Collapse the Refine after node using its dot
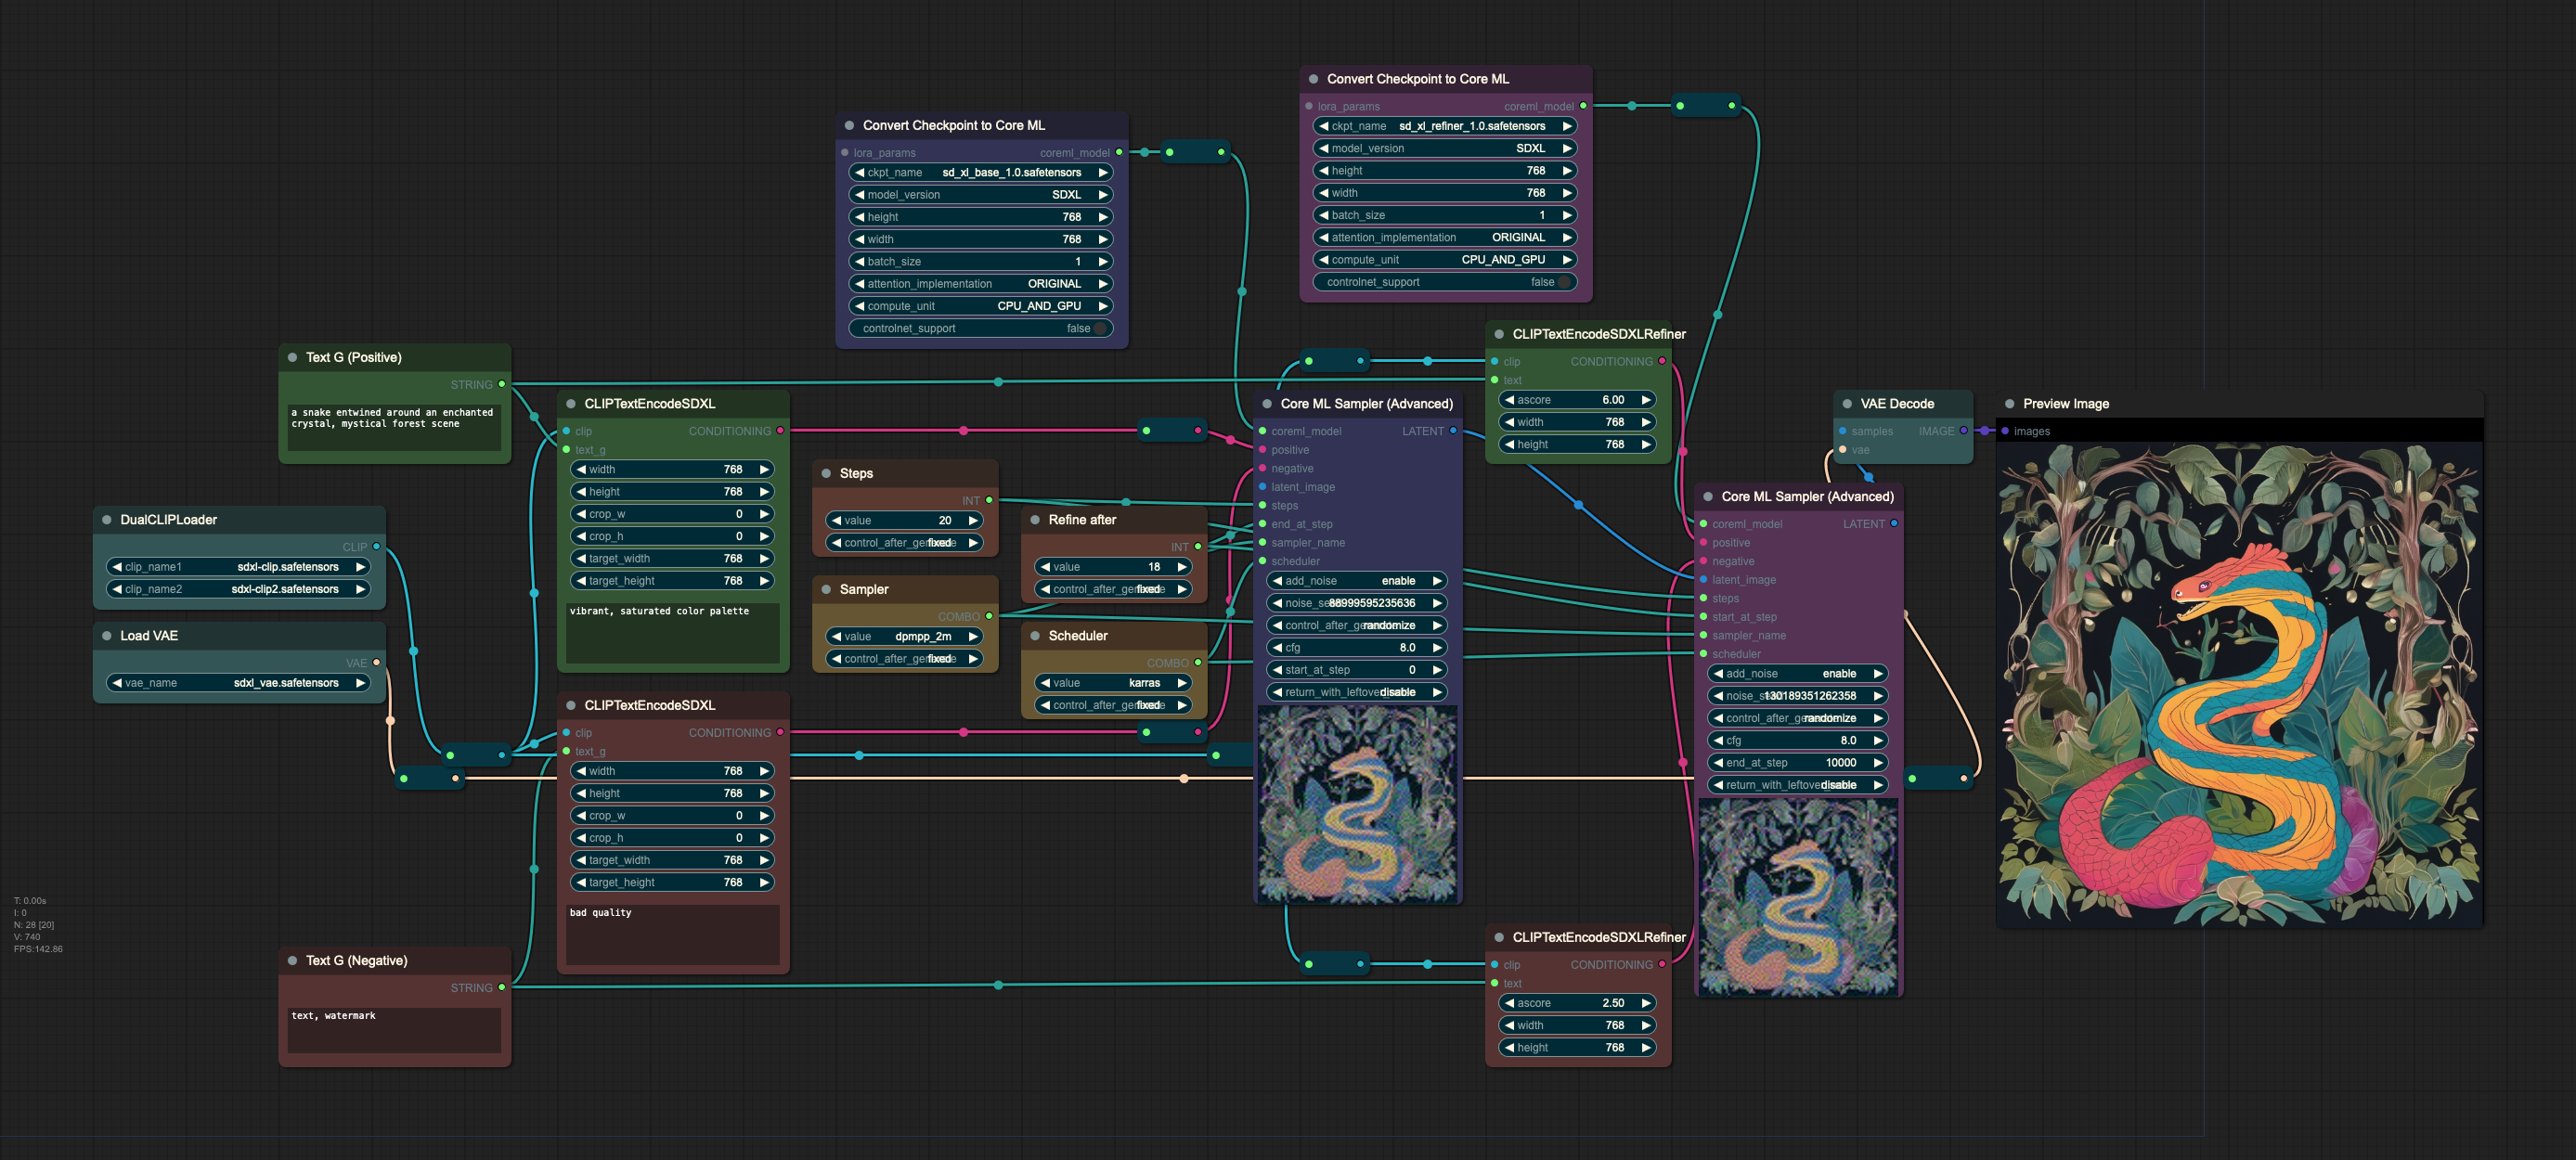 (x=1035, y=520)
